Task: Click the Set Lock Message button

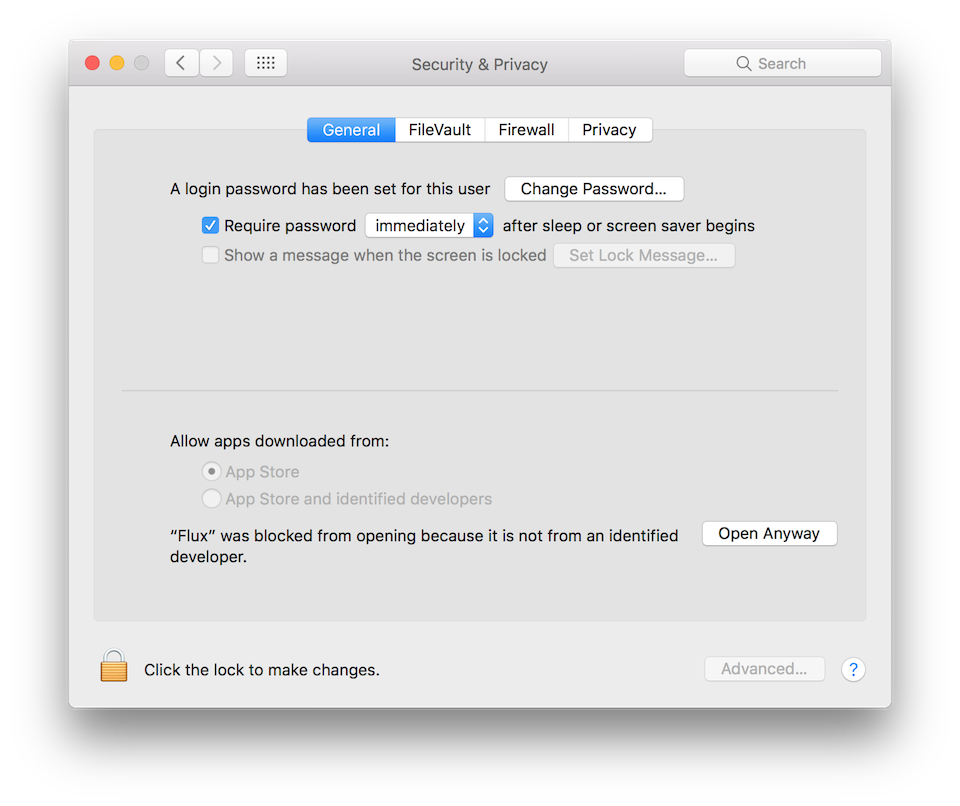Action: click(x=644, y=255)
